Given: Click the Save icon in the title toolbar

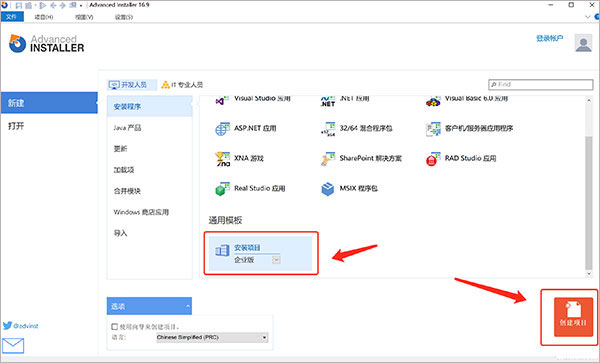Looking at the screenshot, I should pos(18,5).
